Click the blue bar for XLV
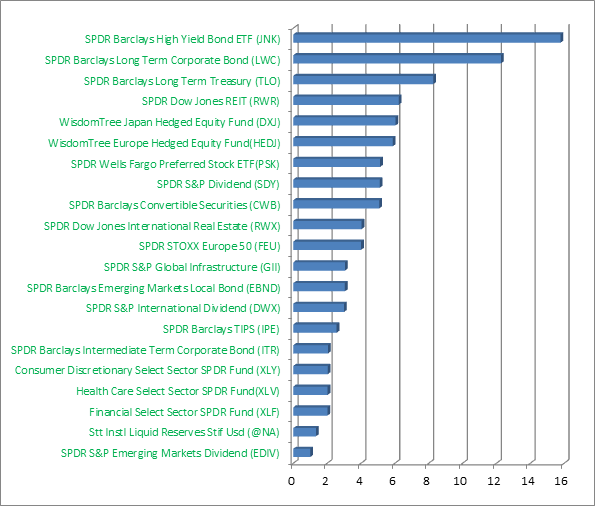 [x=312, y=390]
